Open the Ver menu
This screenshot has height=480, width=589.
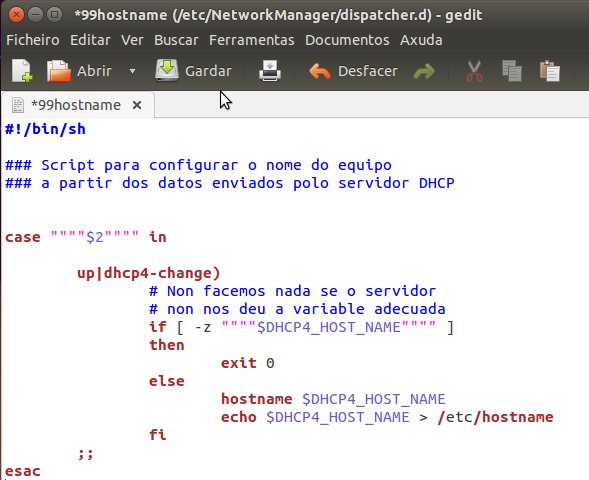(x=132, y=40)
